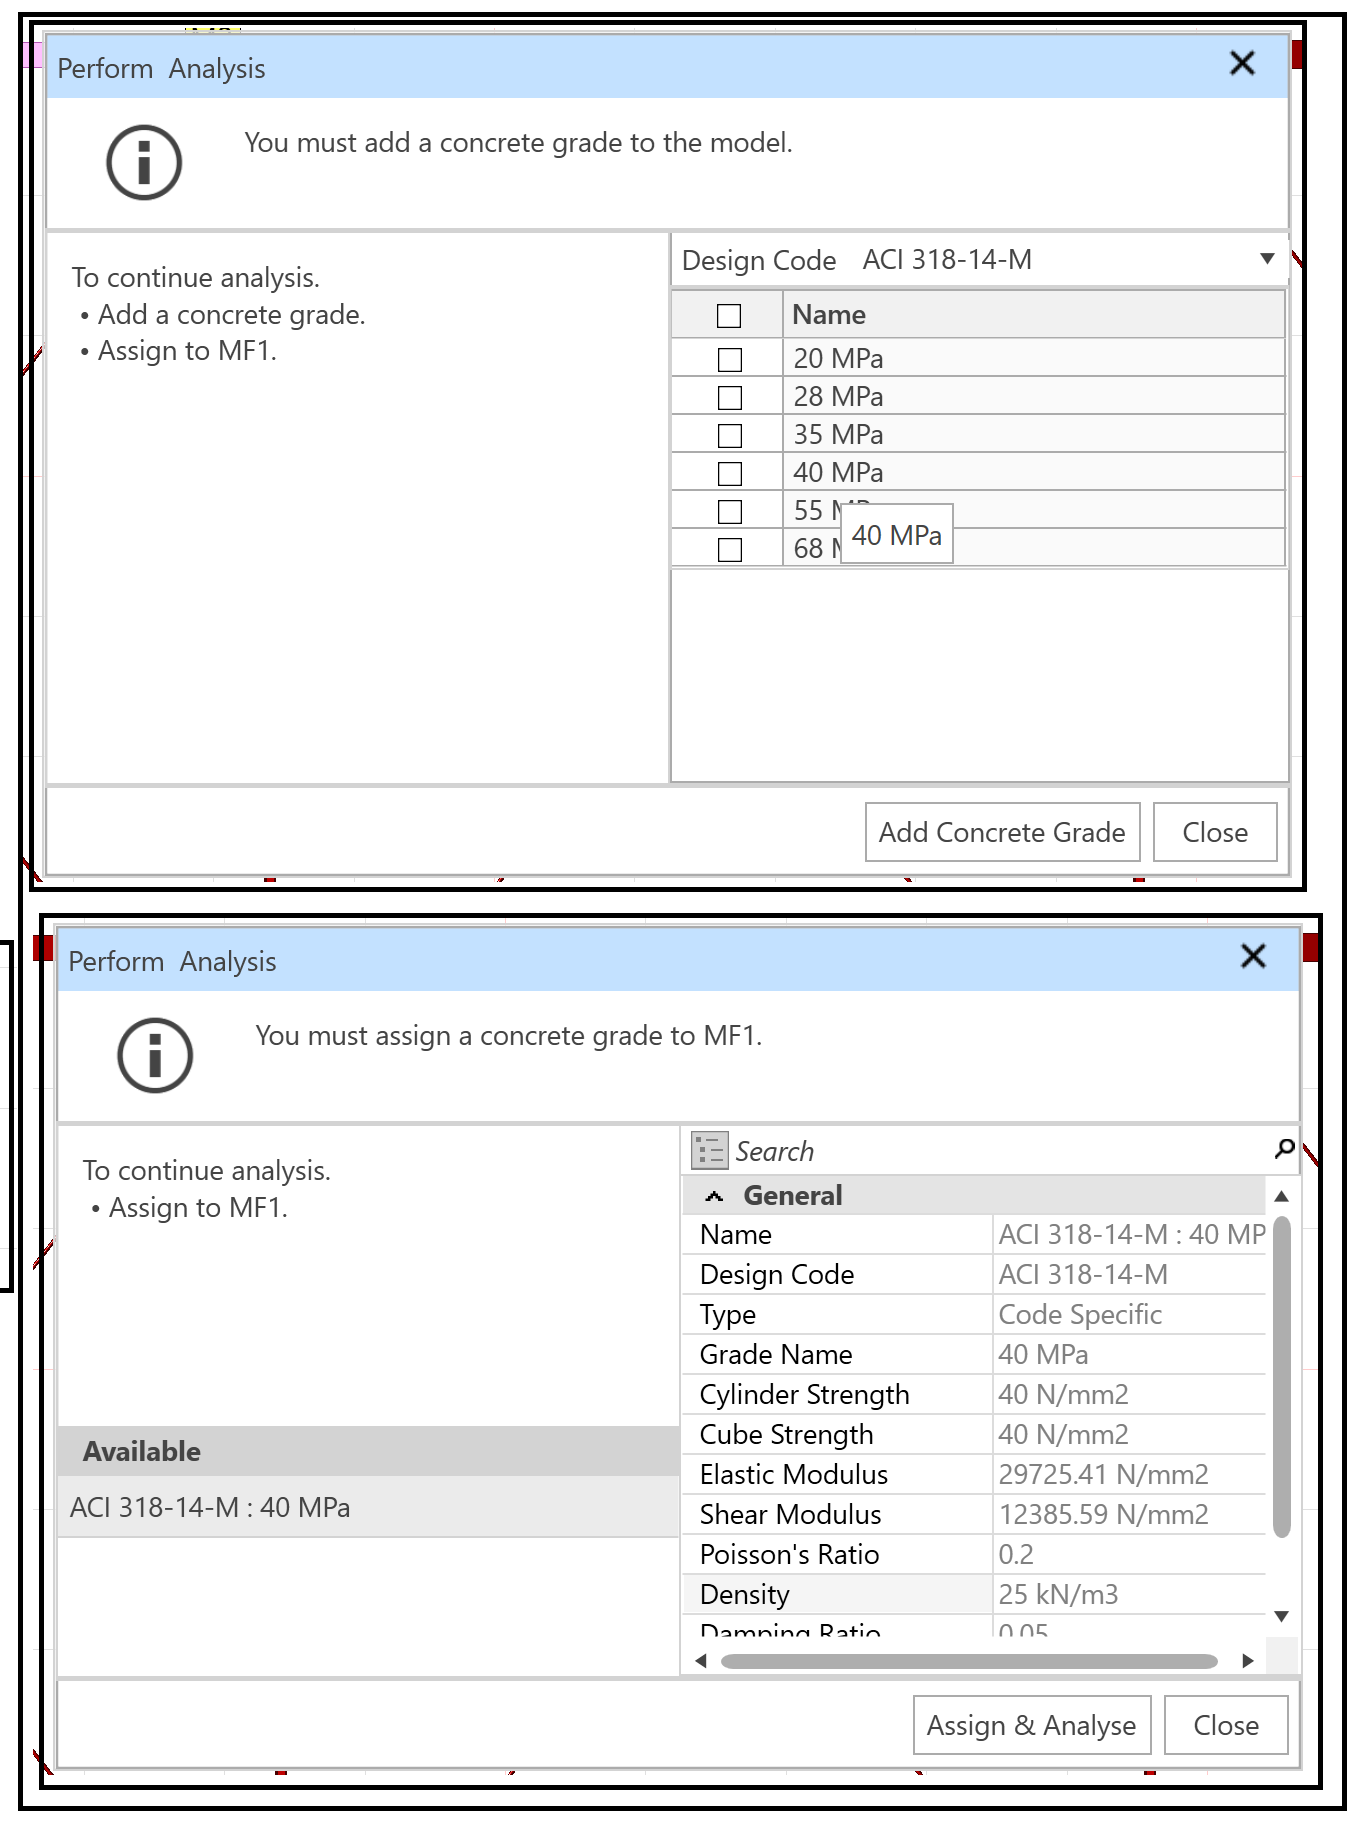
Task: Click the Density value 25 kN/m3
Action: click(1130, 1595)
